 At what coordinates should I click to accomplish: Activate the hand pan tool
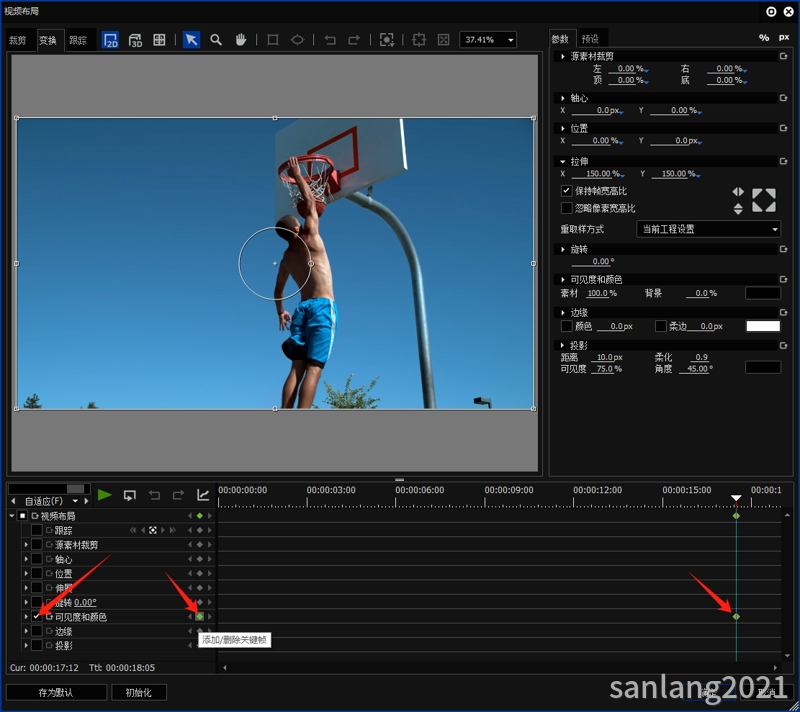pos(241,40)
